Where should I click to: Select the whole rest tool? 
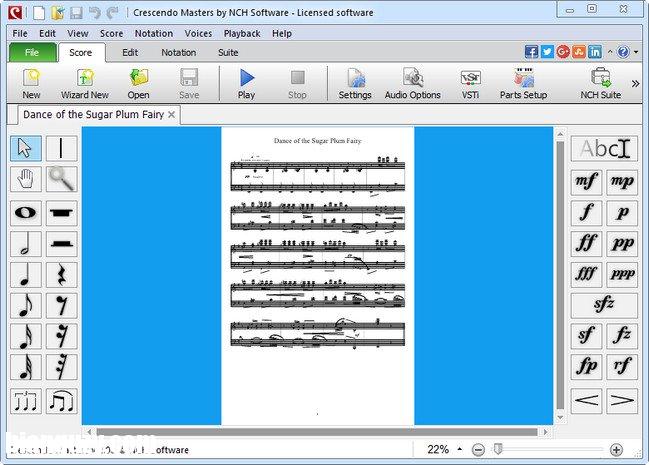click(61, 213)
